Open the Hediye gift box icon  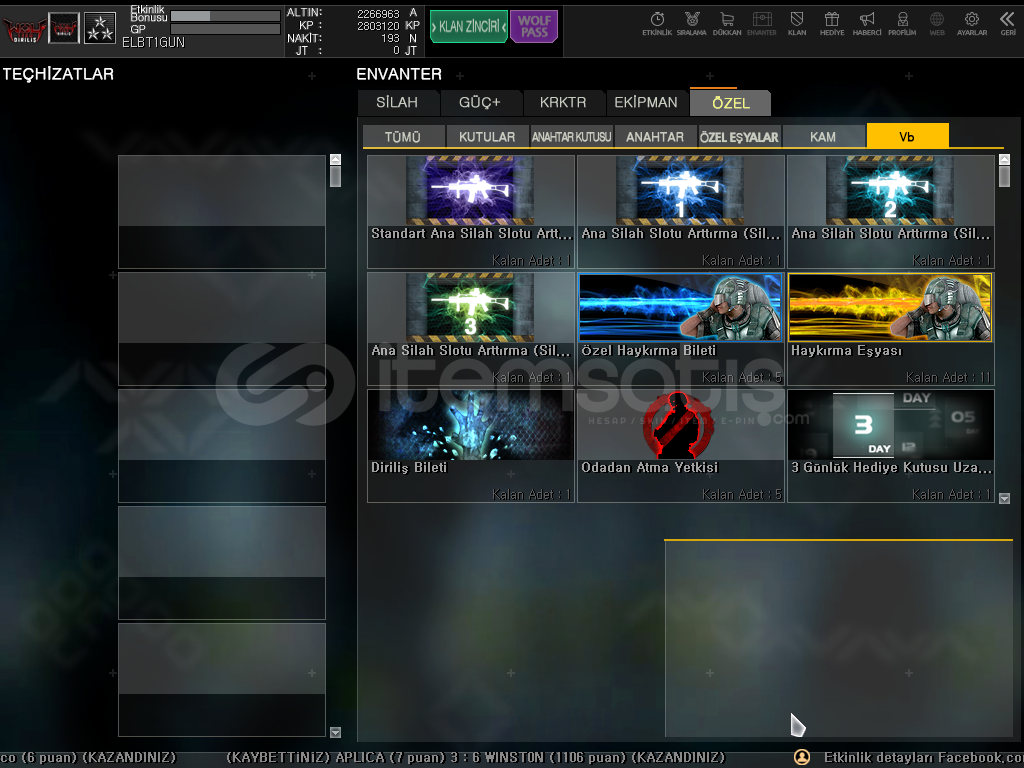pyautogui.click(x=832, y=21)
